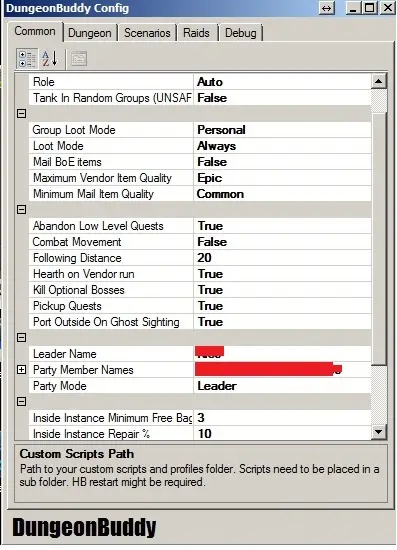Select the Debug tab
Screen dimensions: 397x550
[240, 33]
